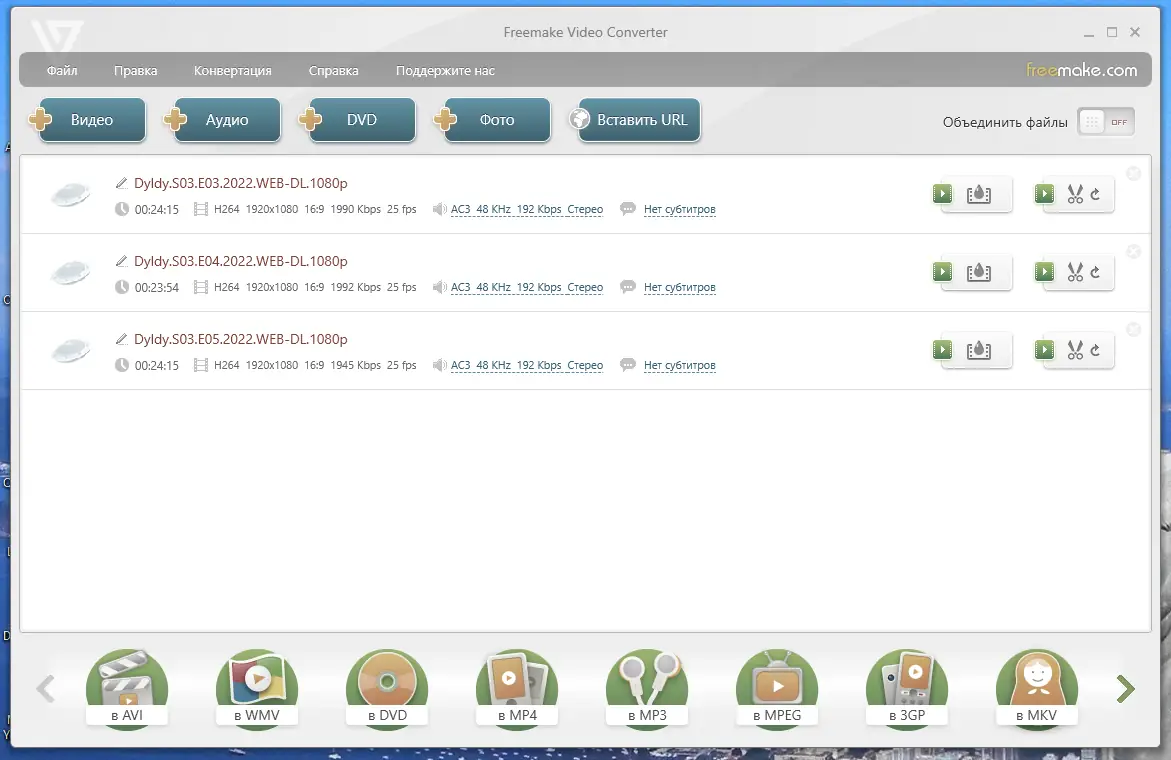This screenshot has width=1171, height=760.
Task: Choose the MPEG output format
Action: (x=777, y=688)
